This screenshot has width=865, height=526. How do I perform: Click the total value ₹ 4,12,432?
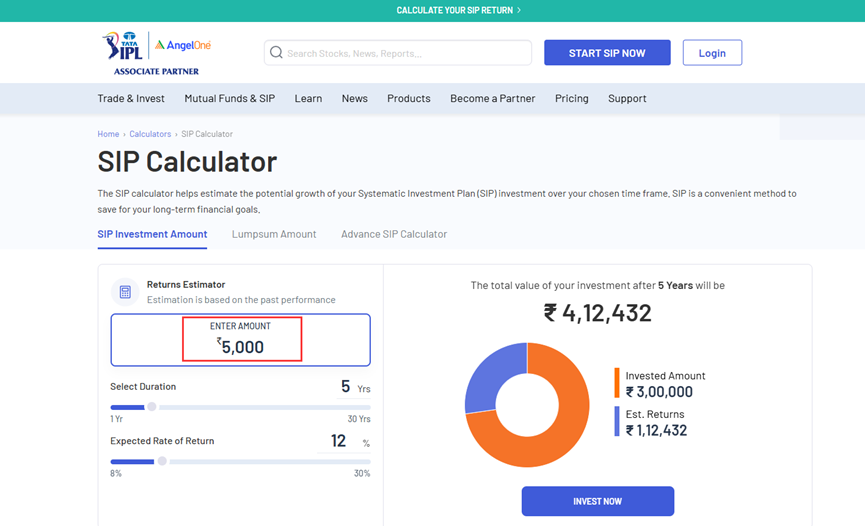coord(597,313)
